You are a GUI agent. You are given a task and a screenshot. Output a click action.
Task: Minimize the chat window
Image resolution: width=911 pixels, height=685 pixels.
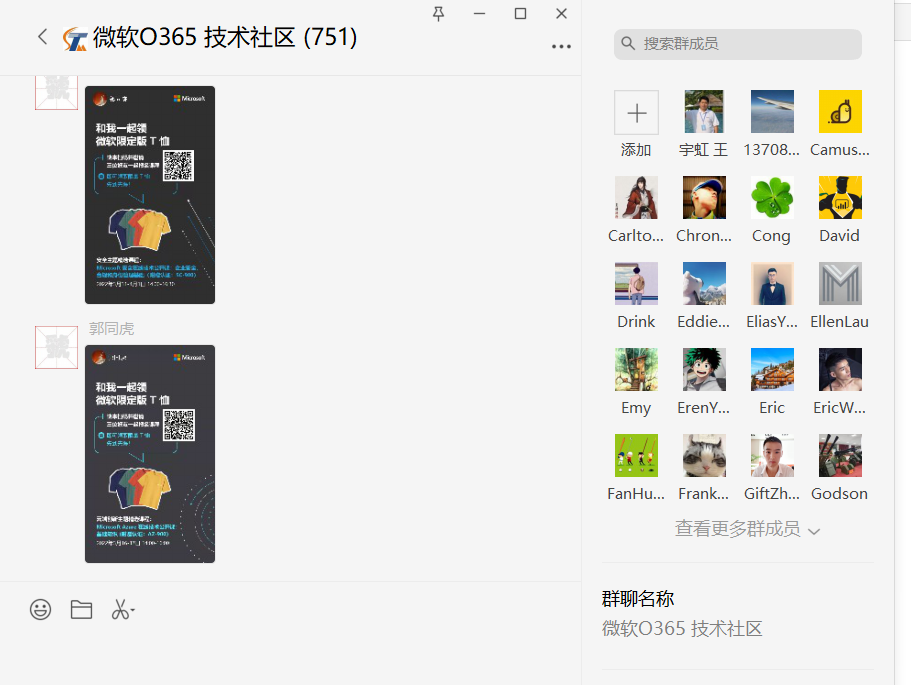pyautogui.click(x=479, y=13)
